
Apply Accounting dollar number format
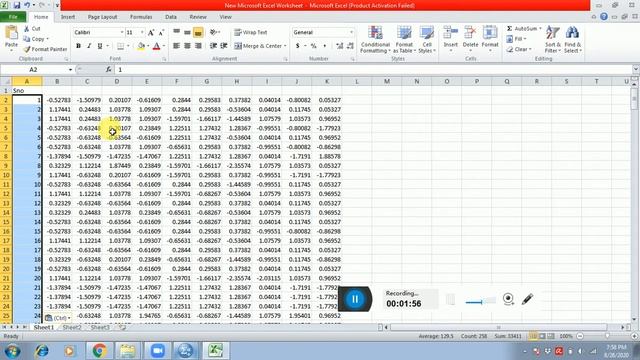tap(298, 46)
